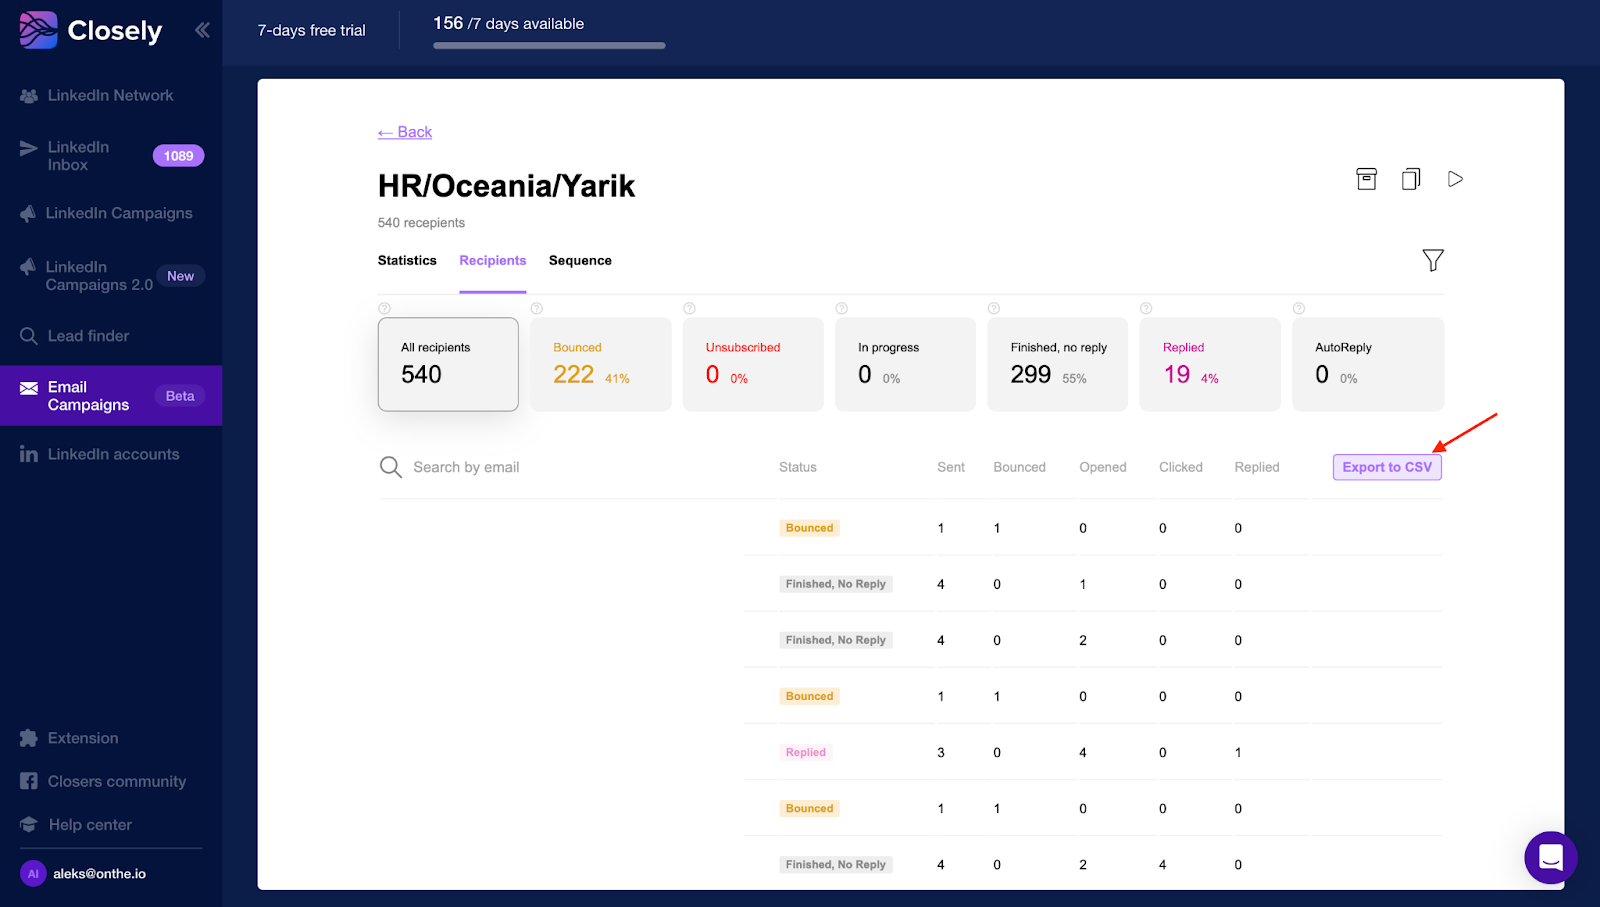Filter by the Bounced stat card
1600x907 pixels.
(x=600, y=364)
